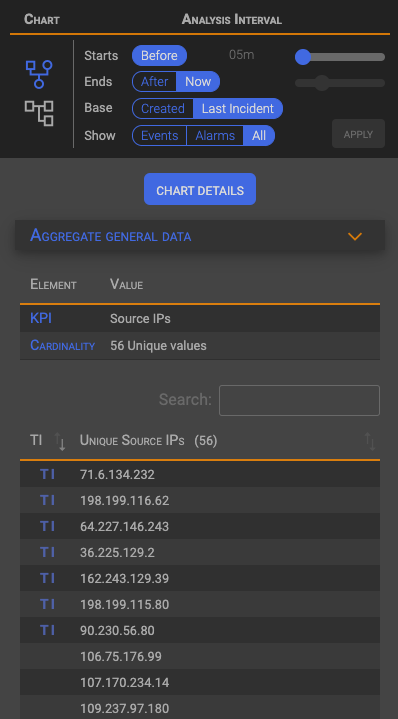Set Ends to After
398x719 pixels.
click(x=154, y=82)
